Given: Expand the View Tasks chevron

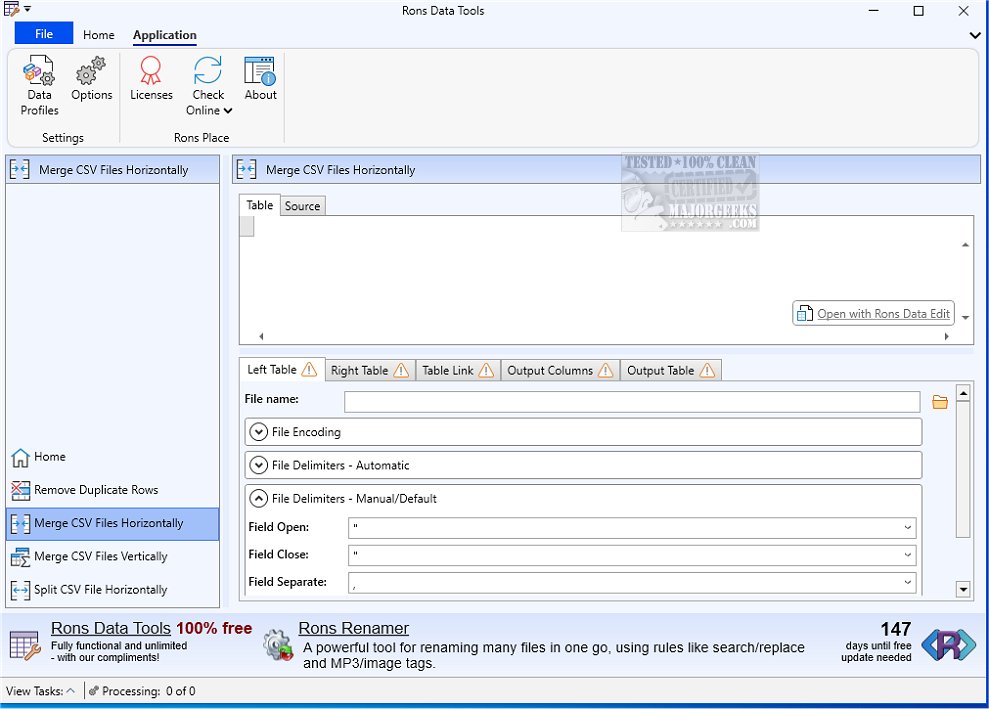Looking at the screenshot, I should [71, 691].
